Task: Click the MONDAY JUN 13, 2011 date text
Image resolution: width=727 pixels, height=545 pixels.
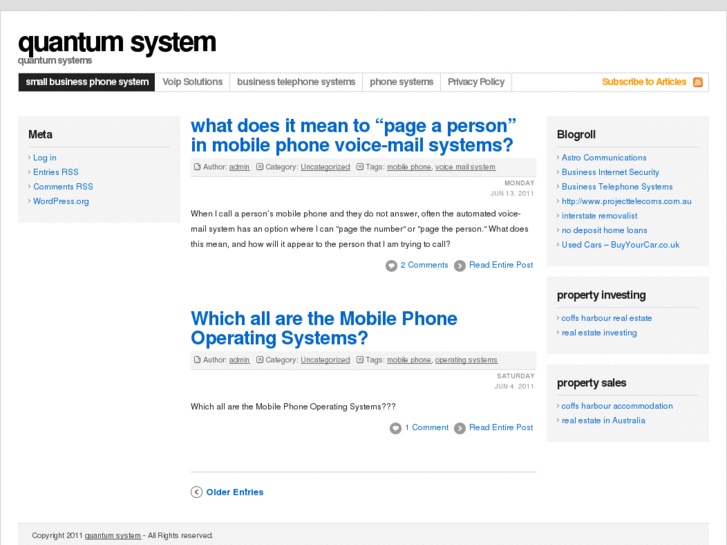Action: click(512, 188)
